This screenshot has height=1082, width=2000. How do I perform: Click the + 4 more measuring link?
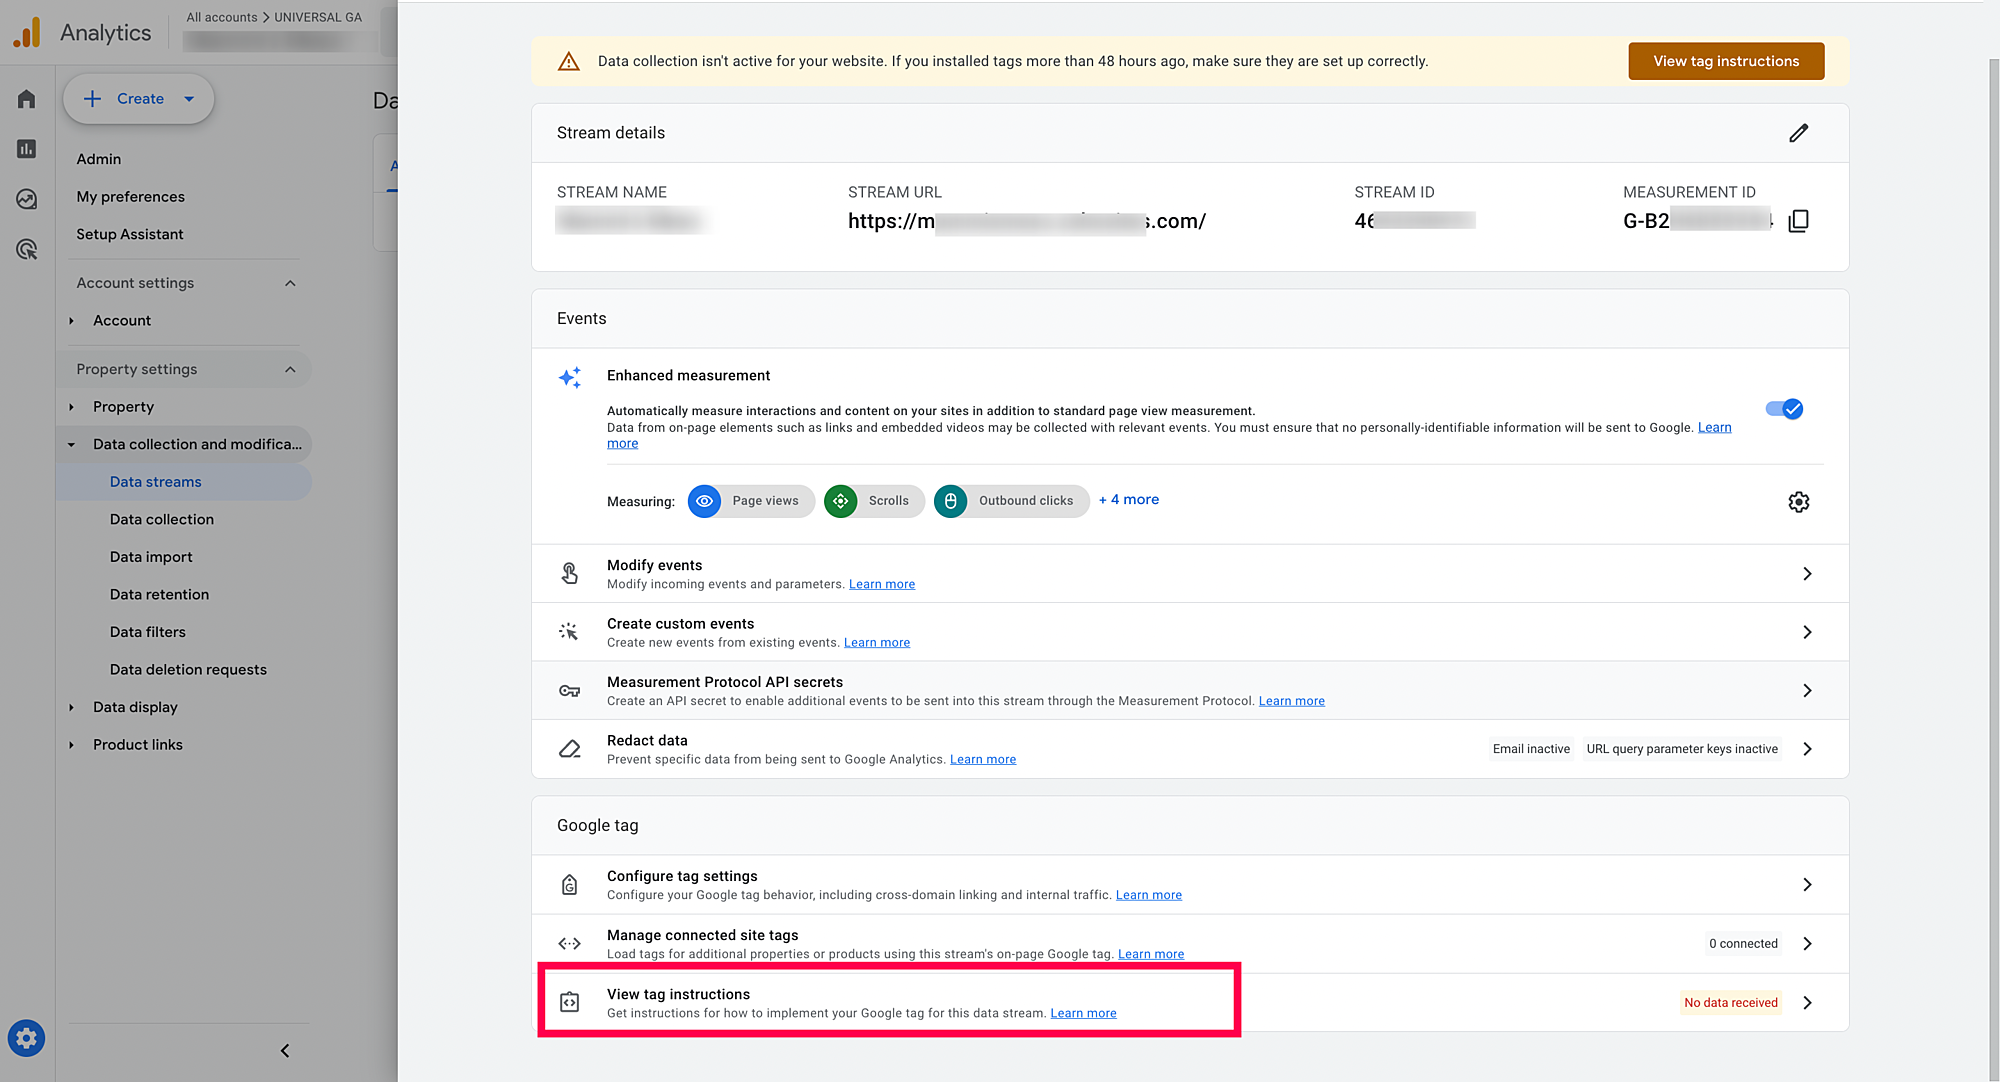point(1129,500)
